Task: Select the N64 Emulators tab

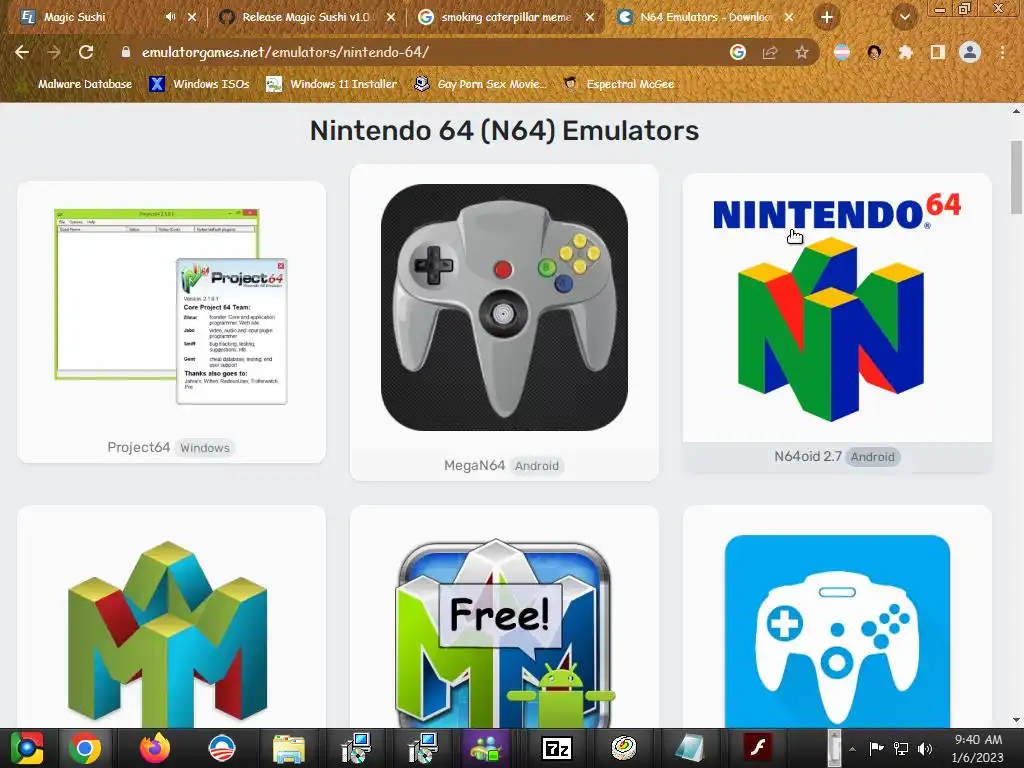Action: (x=706, y=18)
